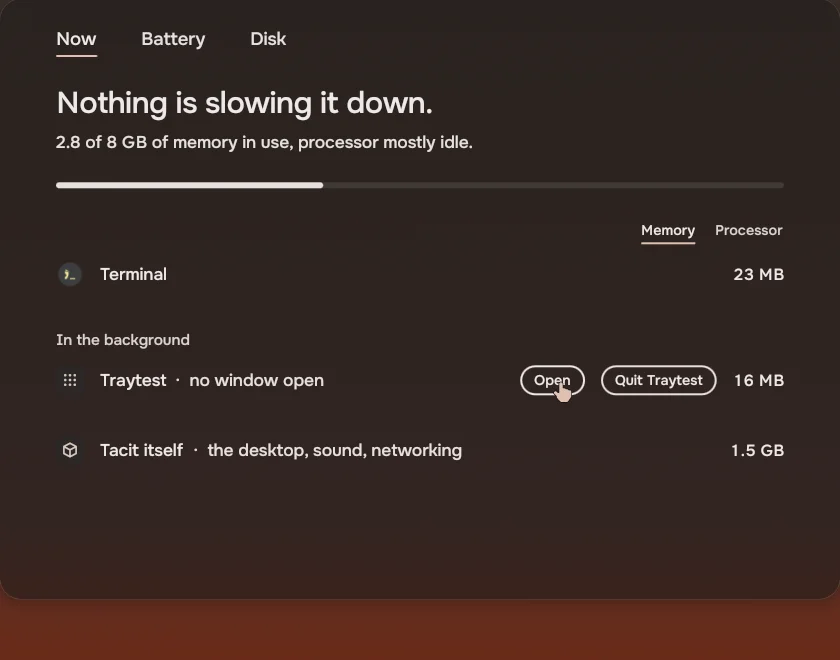Screen dimensions: 840x660
Task: Click the Tacit itself cube icon
Action: (x=70, y=450)
